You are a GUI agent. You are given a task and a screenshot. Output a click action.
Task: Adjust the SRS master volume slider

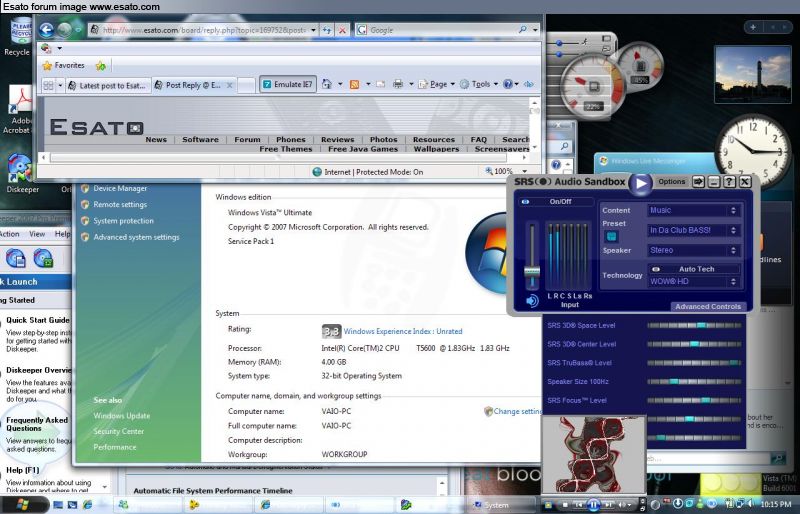(532, 272)
